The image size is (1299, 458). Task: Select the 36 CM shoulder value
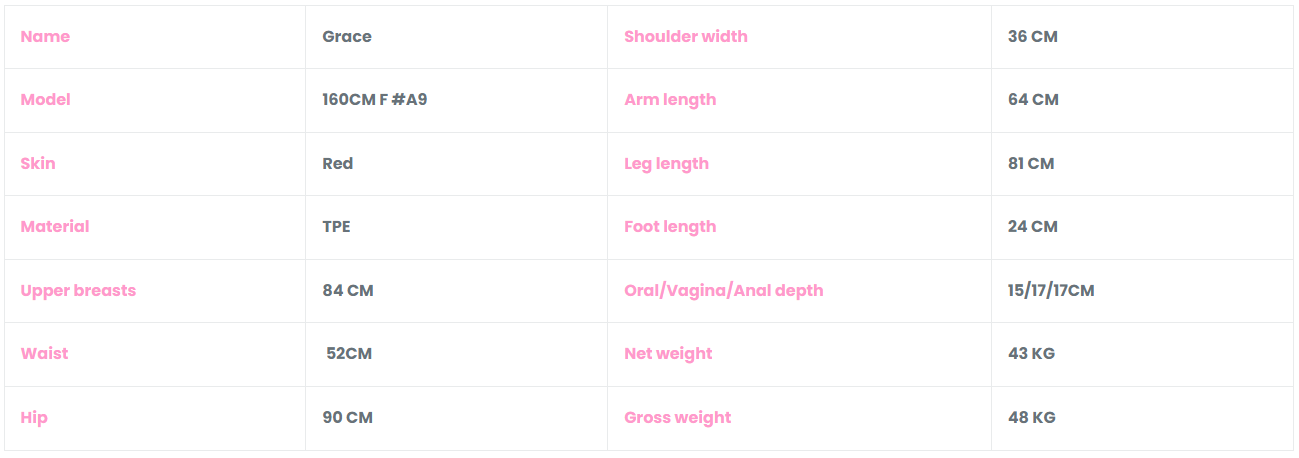pos(1033,37)
